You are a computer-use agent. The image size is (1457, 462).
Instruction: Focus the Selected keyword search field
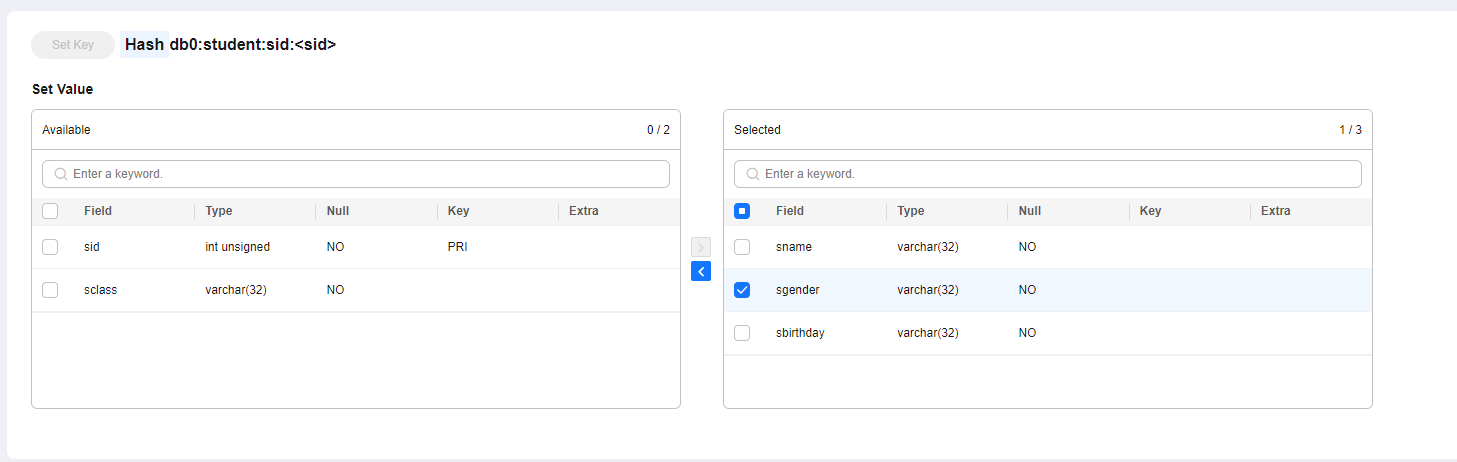point(1057,174)
